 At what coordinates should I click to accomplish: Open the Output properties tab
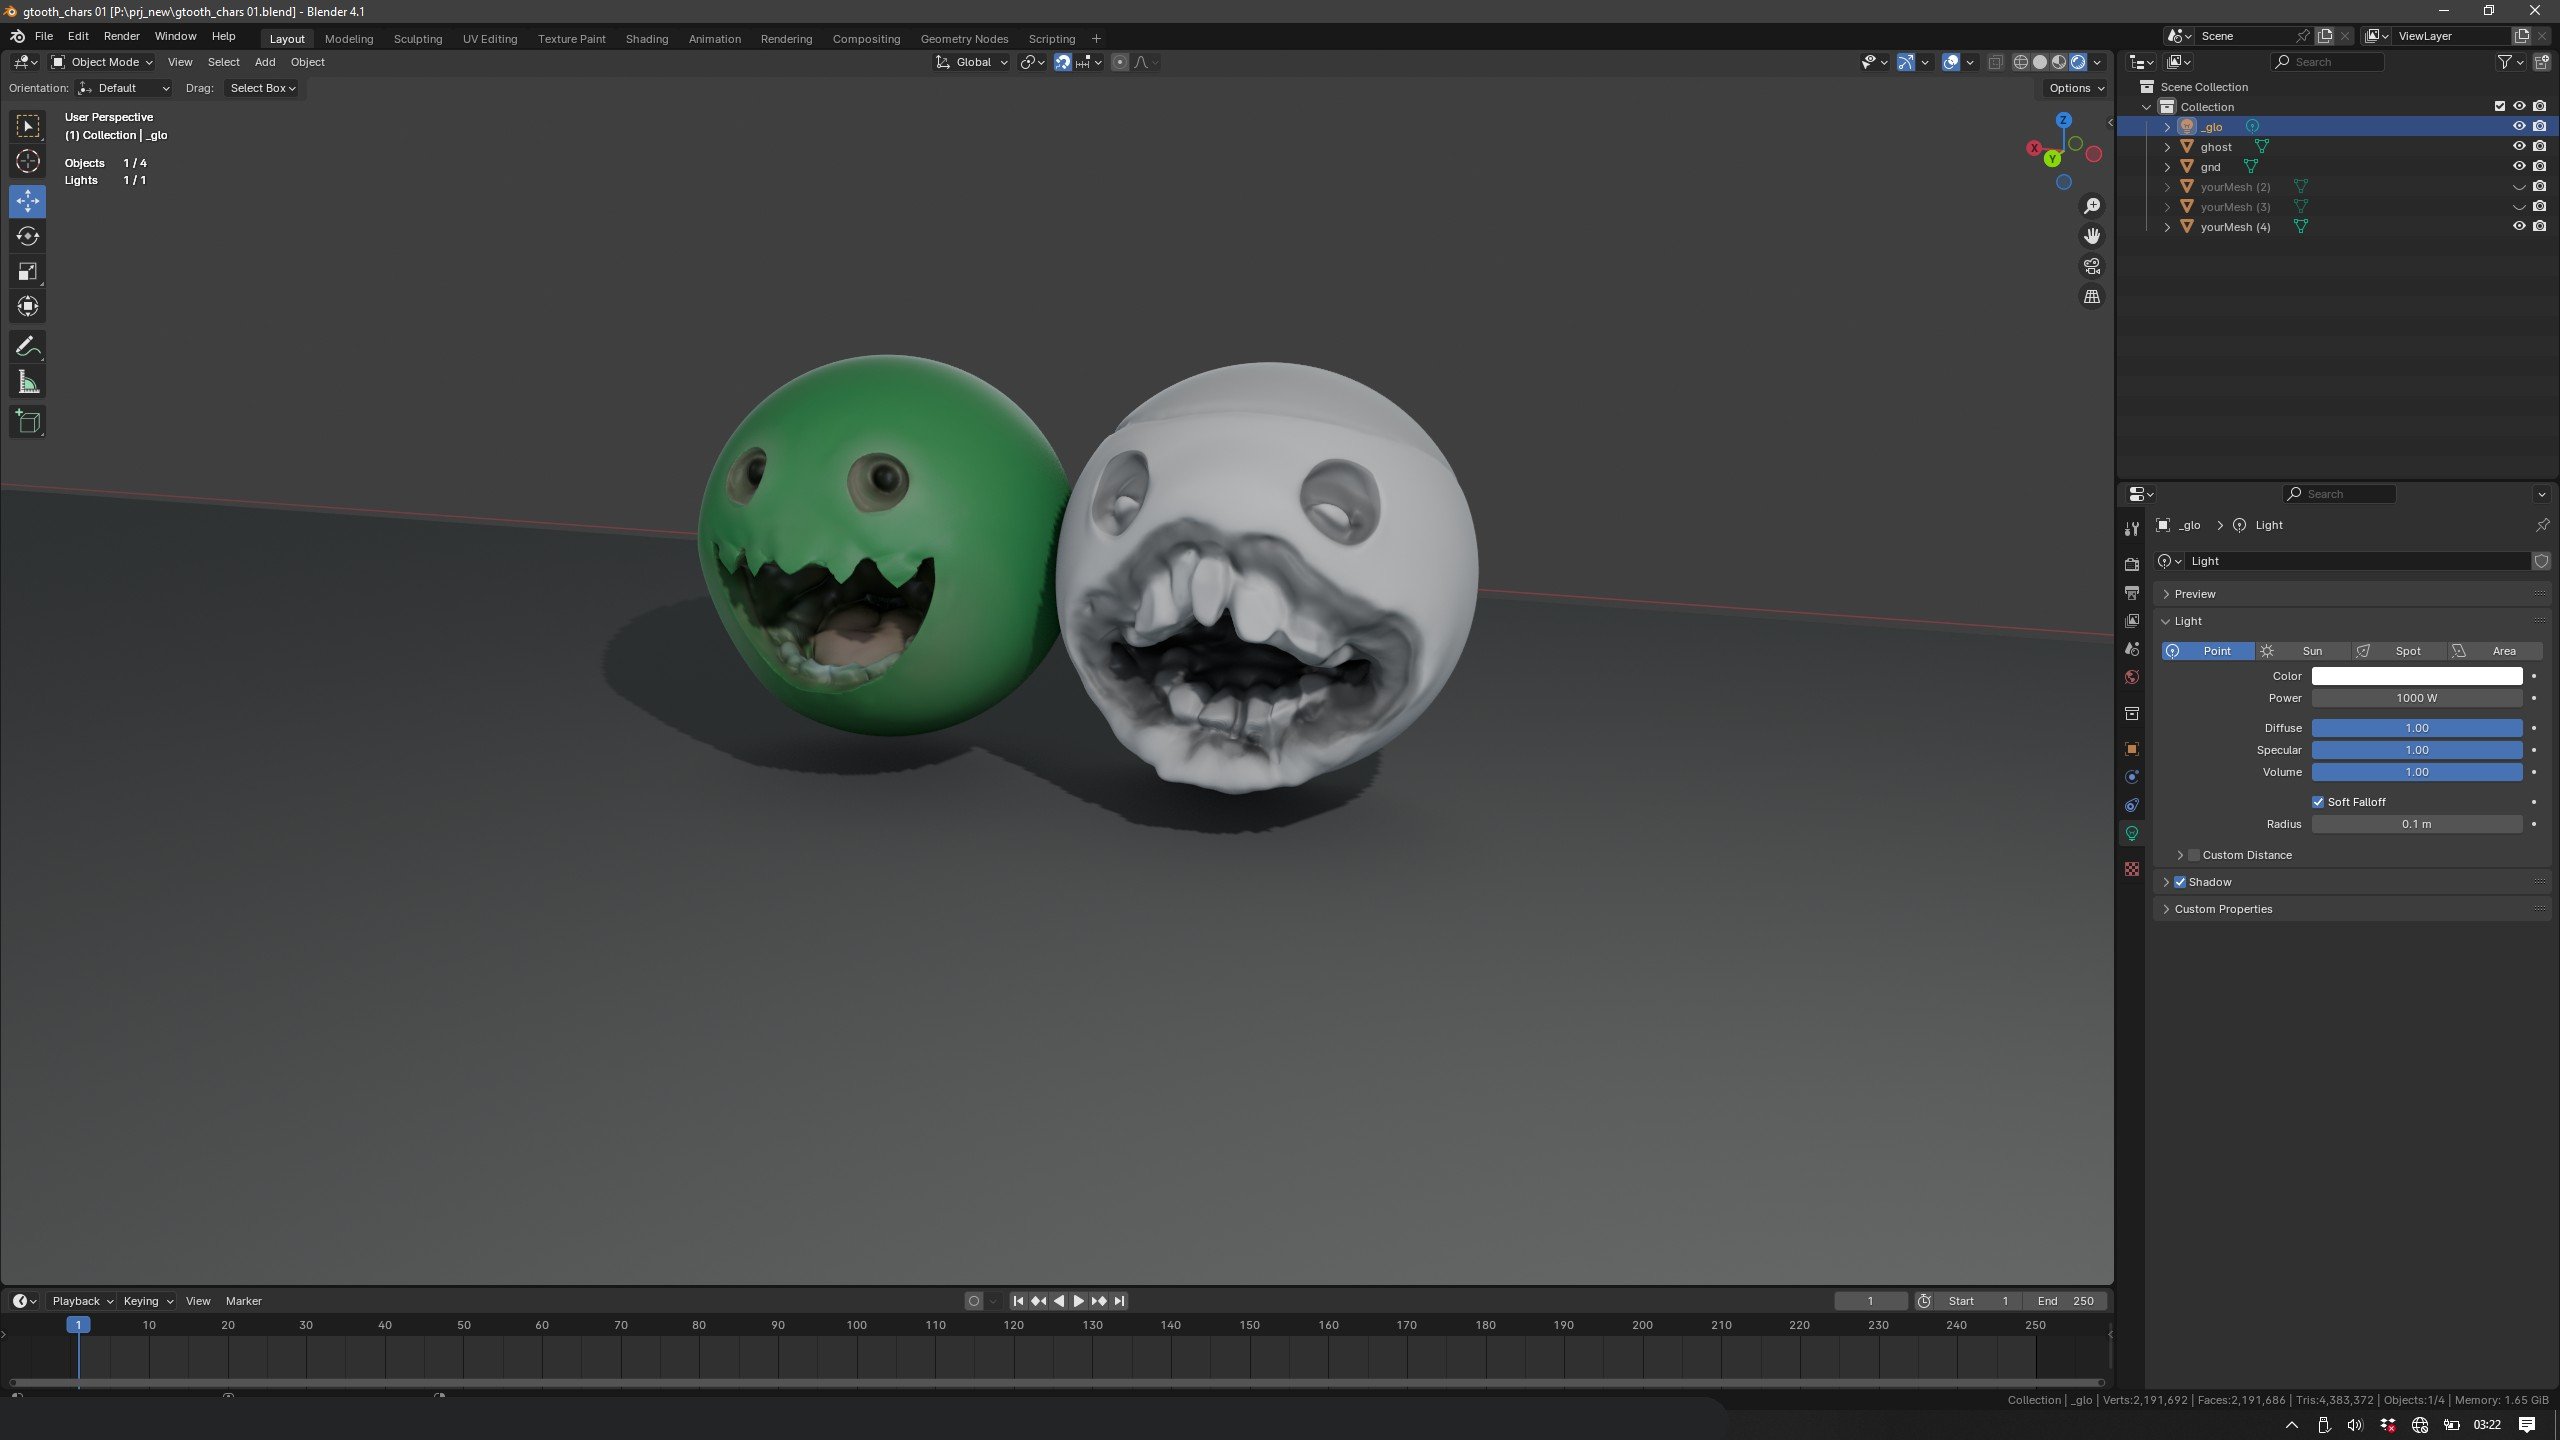(x=2131, y=592)
